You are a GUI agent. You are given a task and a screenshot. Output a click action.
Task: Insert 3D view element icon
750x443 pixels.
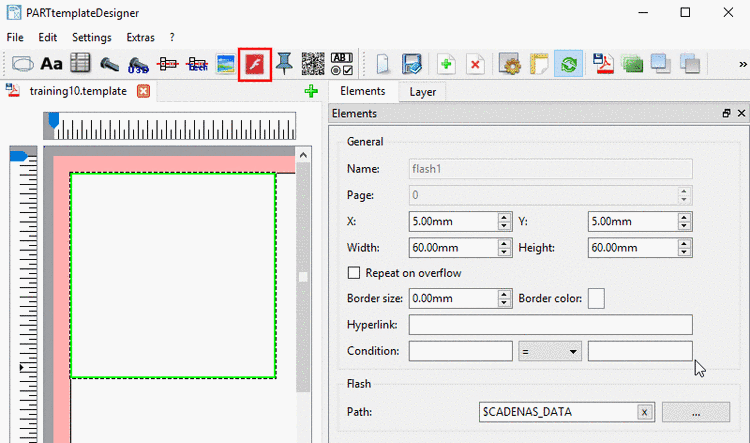click(x=138, y=65)
